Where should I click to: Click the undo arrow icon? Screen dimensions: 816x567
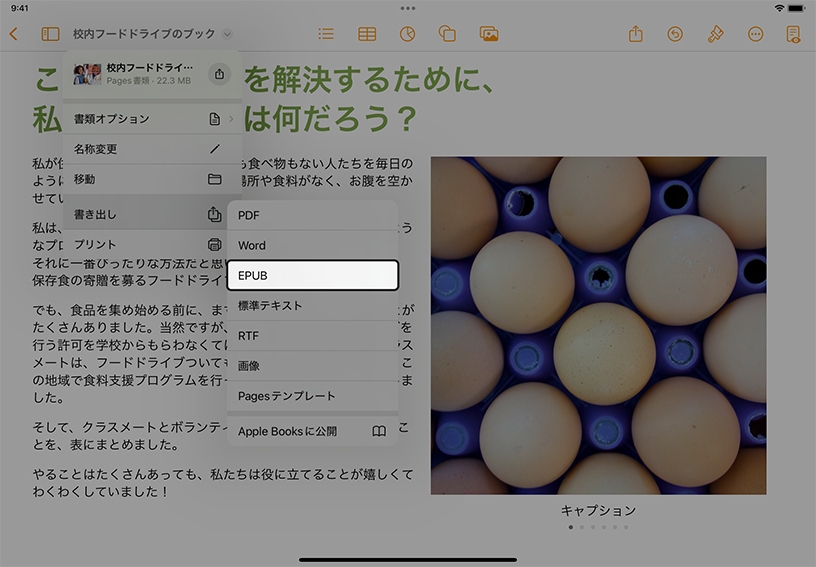(x=675, y=34)
